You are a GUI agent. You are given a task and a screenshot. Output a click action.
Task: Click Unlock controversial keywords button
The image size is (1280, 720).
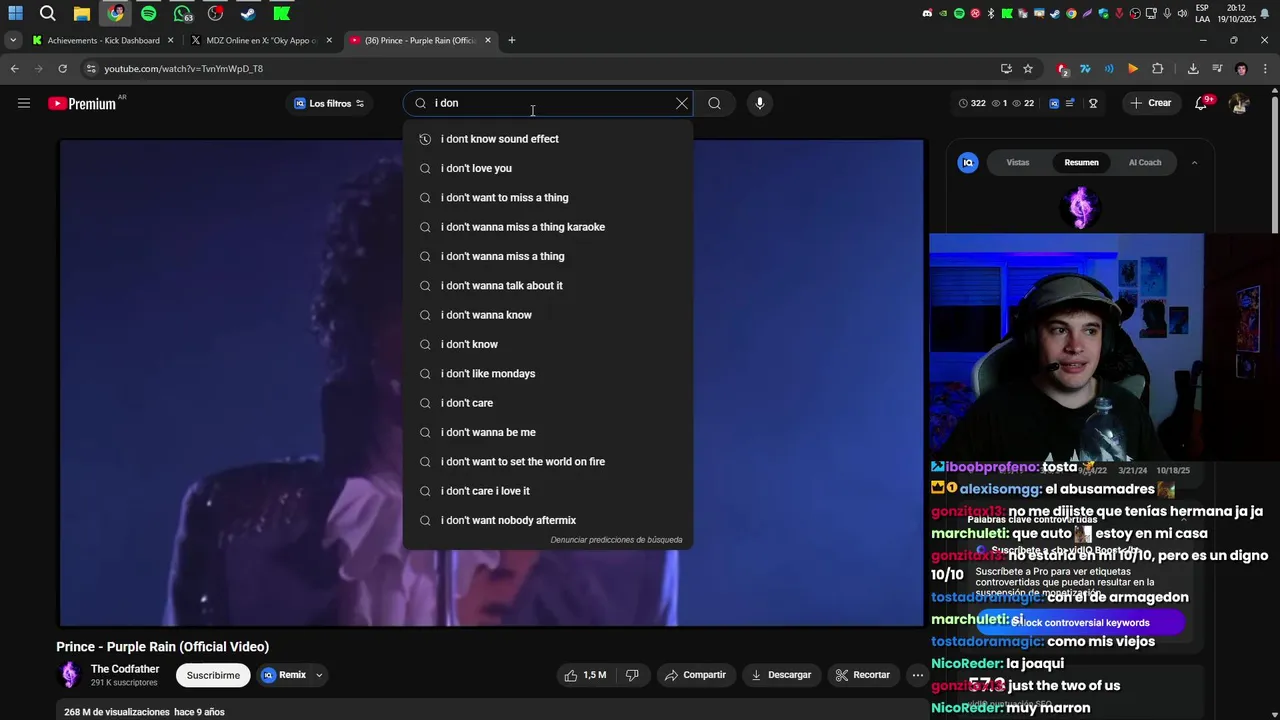click(x=1080, y=622)
